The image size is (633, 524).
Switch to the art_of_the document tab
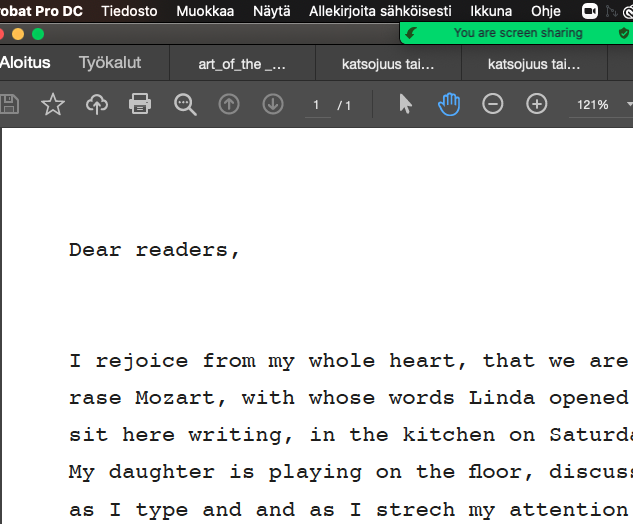tap(242, 64)
